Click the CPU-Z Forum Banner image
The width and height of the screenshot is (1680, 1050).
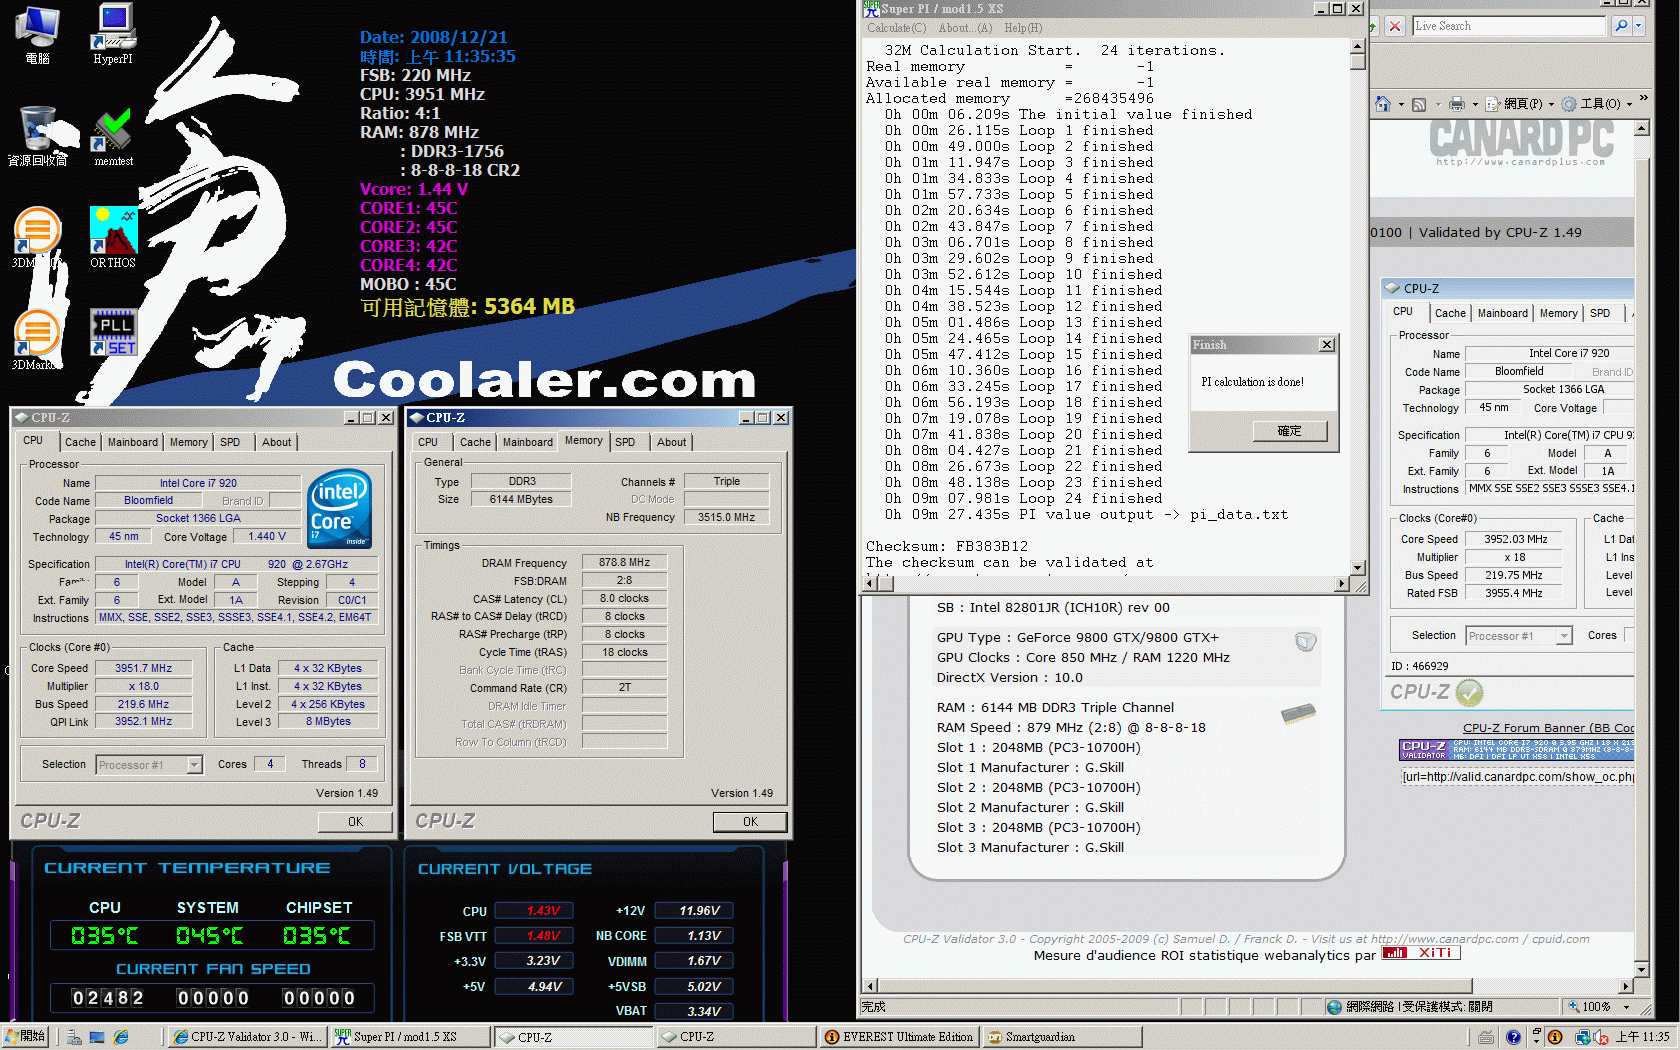[1516, 750]
